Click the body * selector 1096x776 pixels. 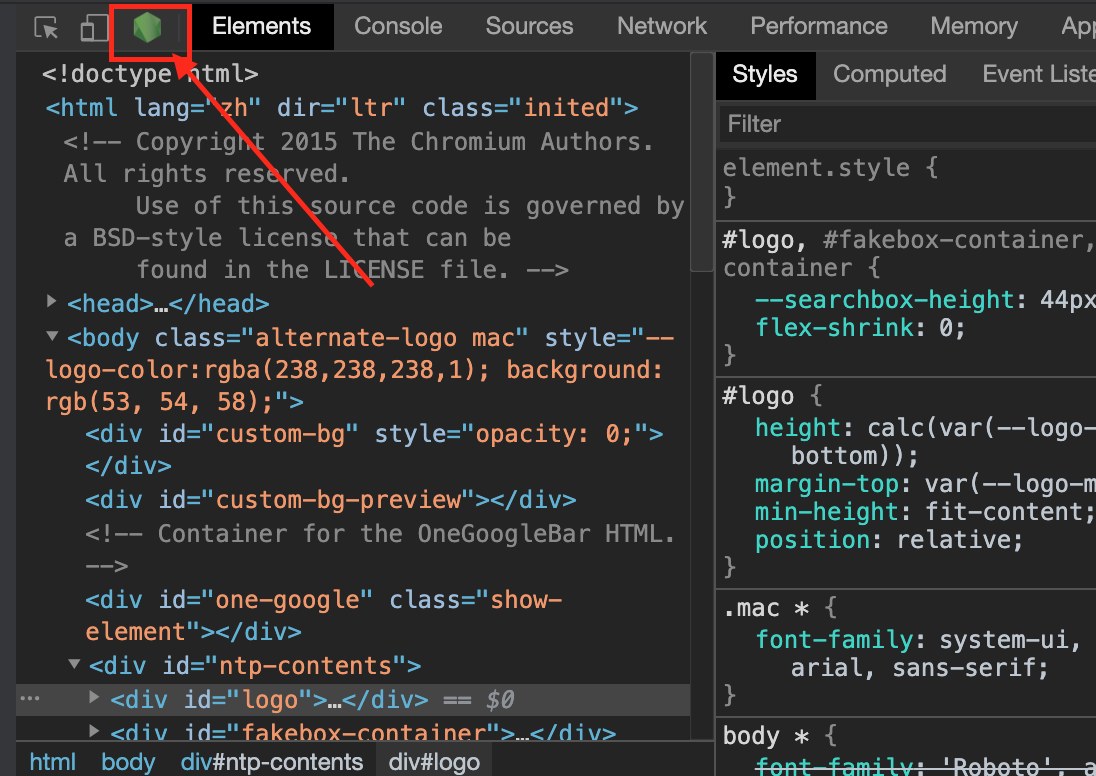pos(766,735)
